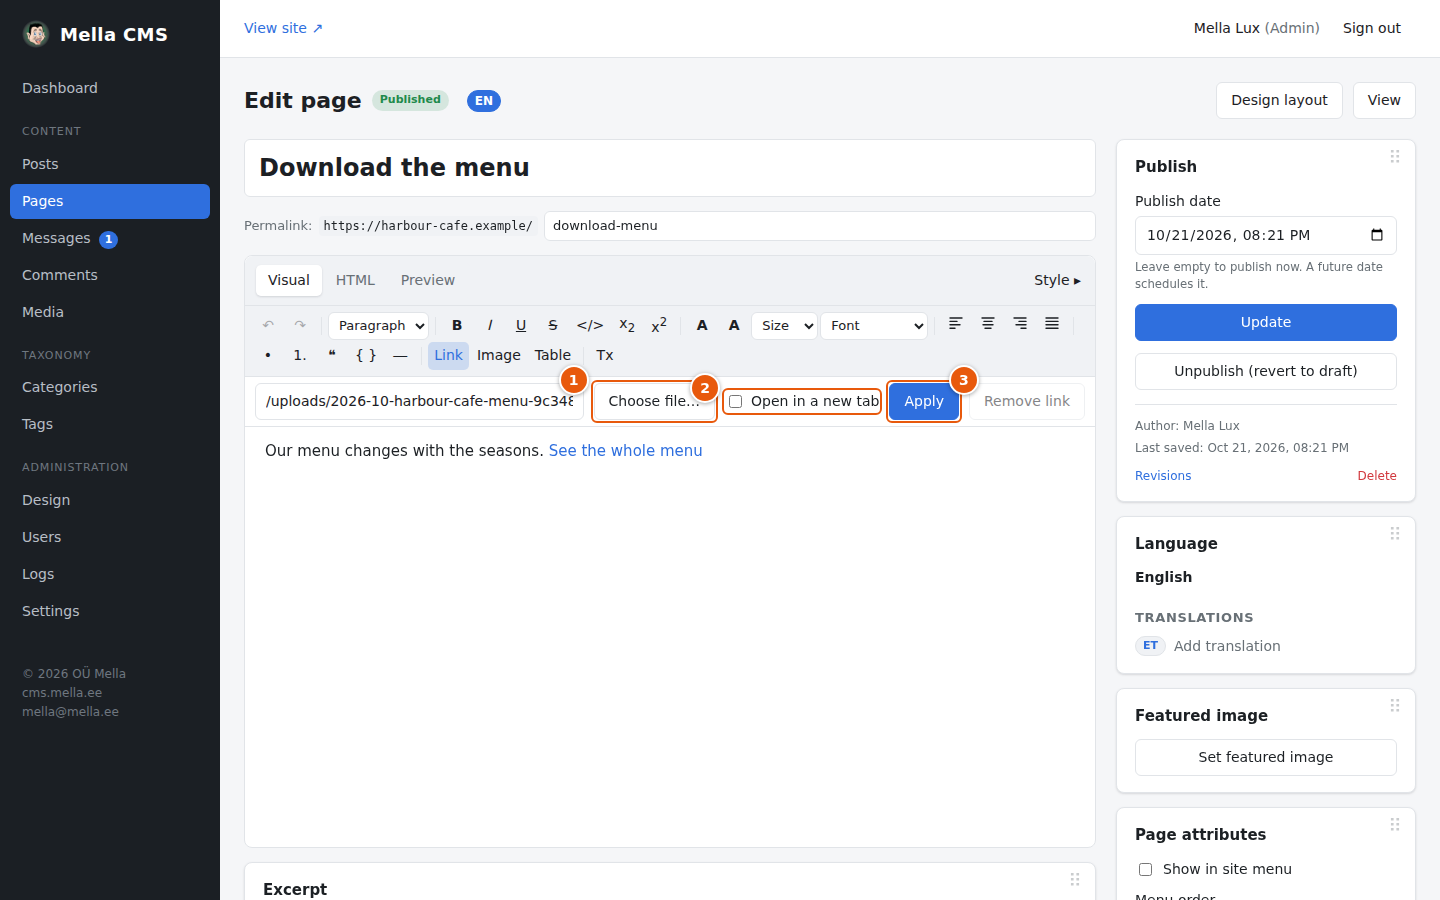Expand the Style menu
This screenshot has height=900, width=1440.
1057,280
